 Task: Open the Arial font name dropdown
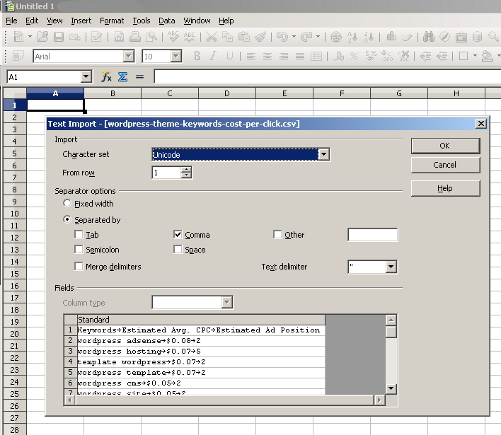[128, 56]
